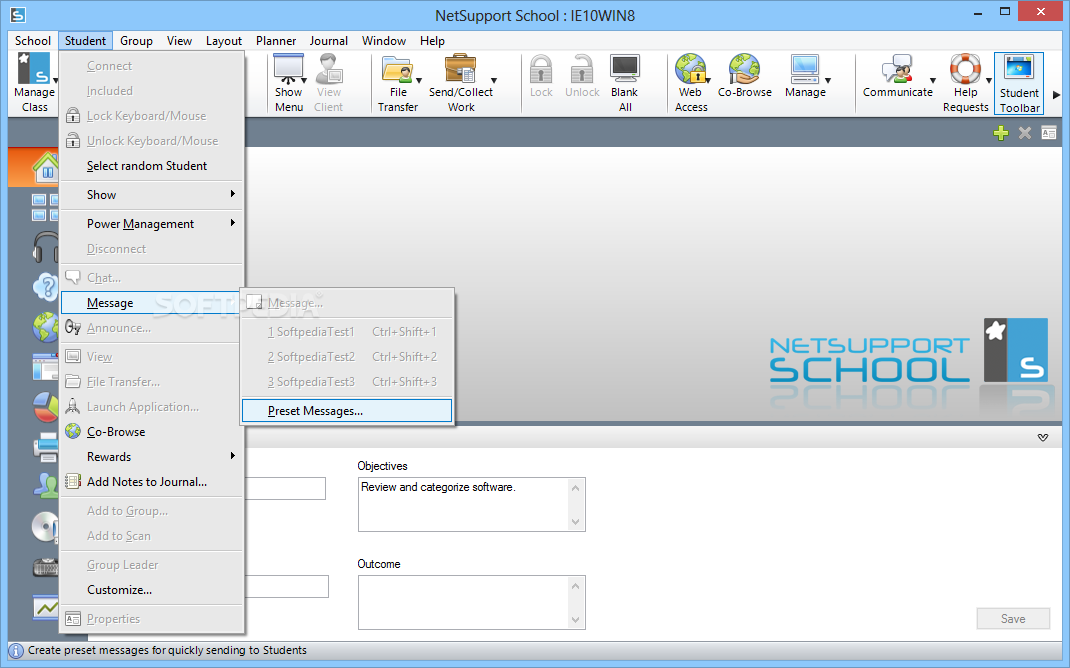Expand the Show submenu
The height and width of the screenshot is (668, 1070).
coord(151,194)
